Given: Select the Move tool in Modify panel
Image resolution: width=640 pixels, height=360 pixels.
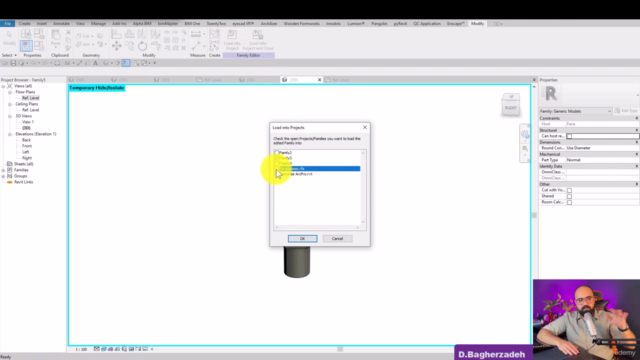Looking at the screenshot, I should click(116, 46).
